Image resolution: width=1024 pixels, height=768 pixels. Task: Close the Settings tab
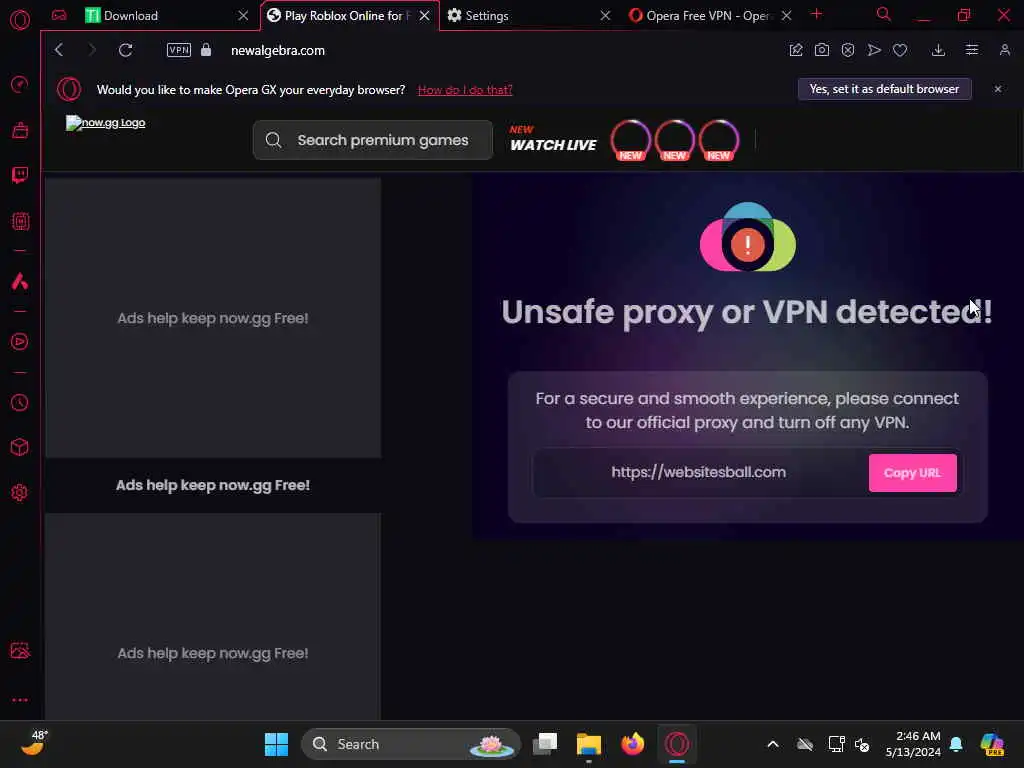pos(605,16)
